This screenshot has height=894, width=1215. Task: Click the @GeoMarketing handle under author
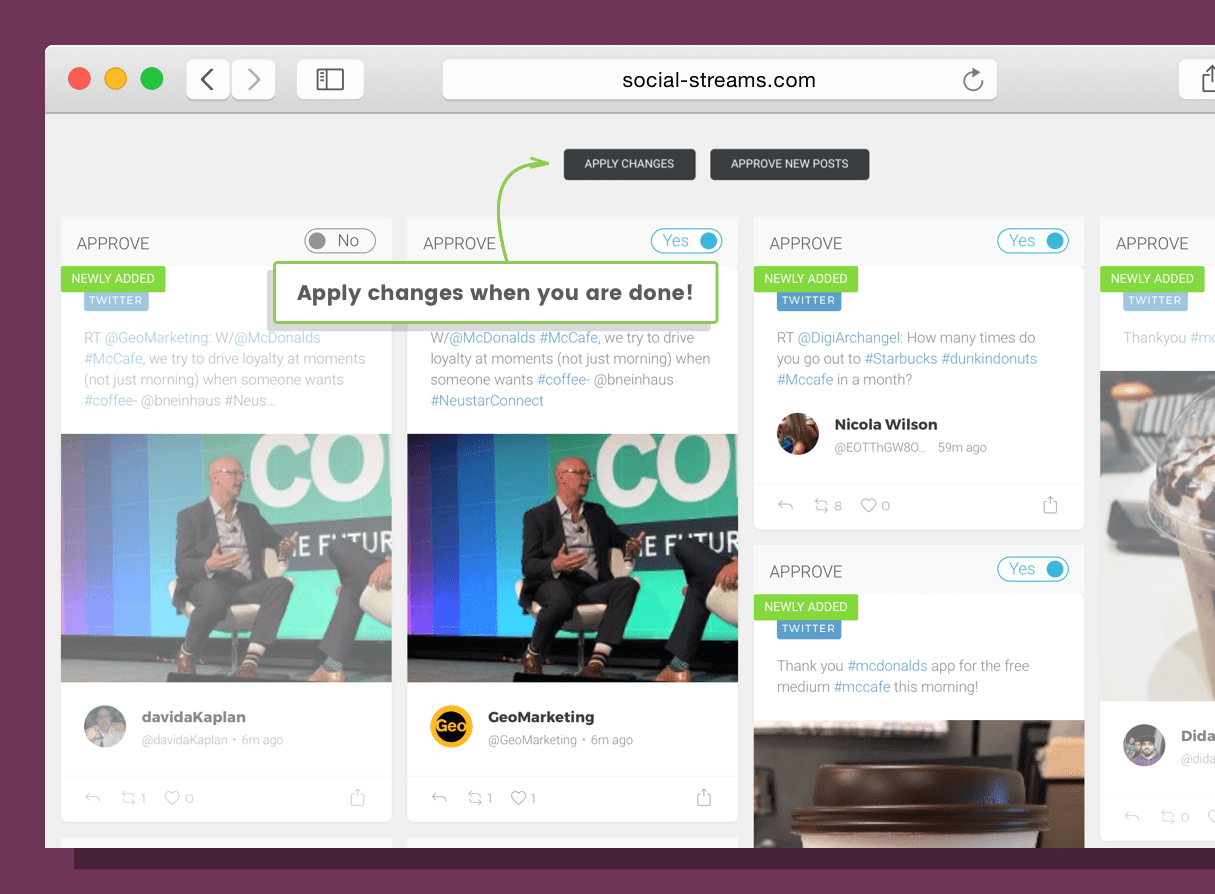click(532, 740)
